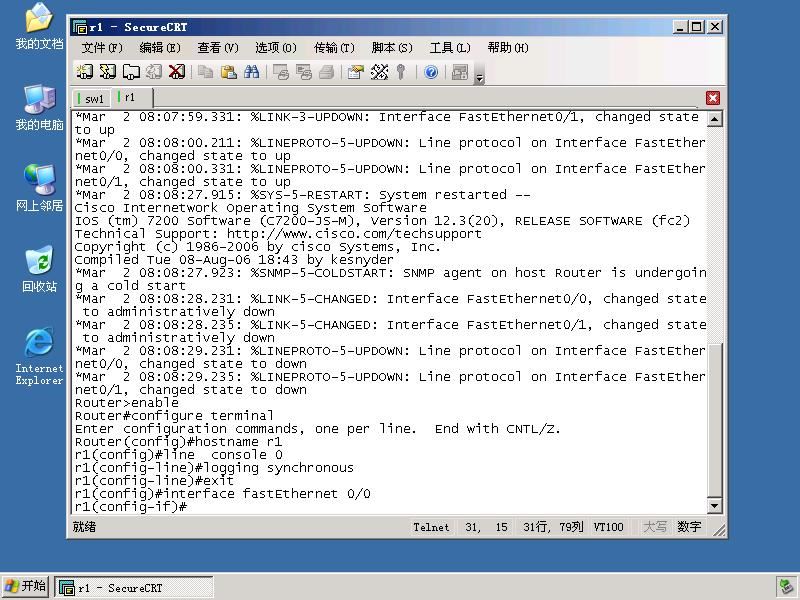
Task: Click terminal scrollbar up arrow
Action: (x=714, y=119)
